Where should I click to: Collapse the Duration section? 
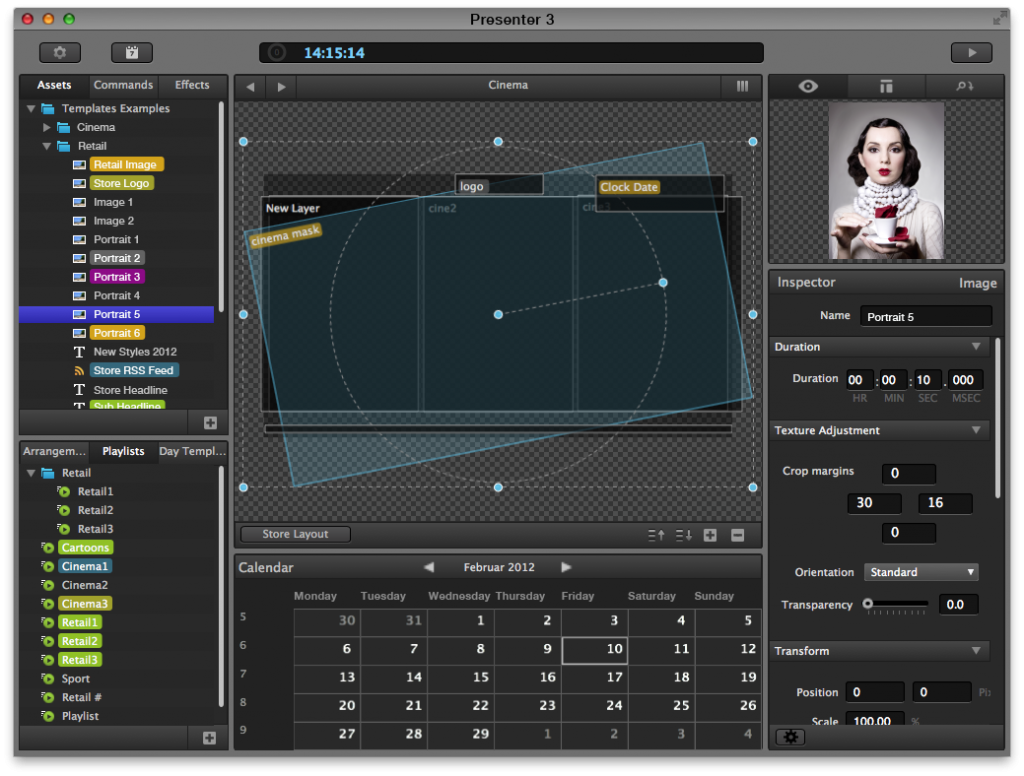[x=976, y=347]
